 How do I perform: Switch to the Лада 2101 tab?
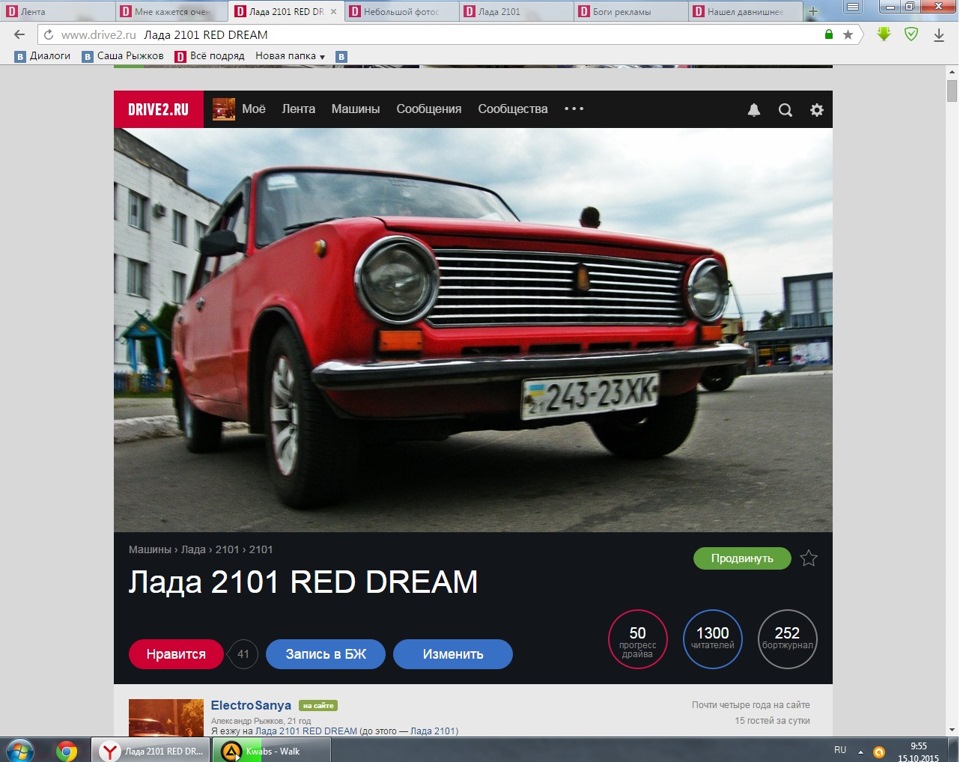tap(516, 11)
